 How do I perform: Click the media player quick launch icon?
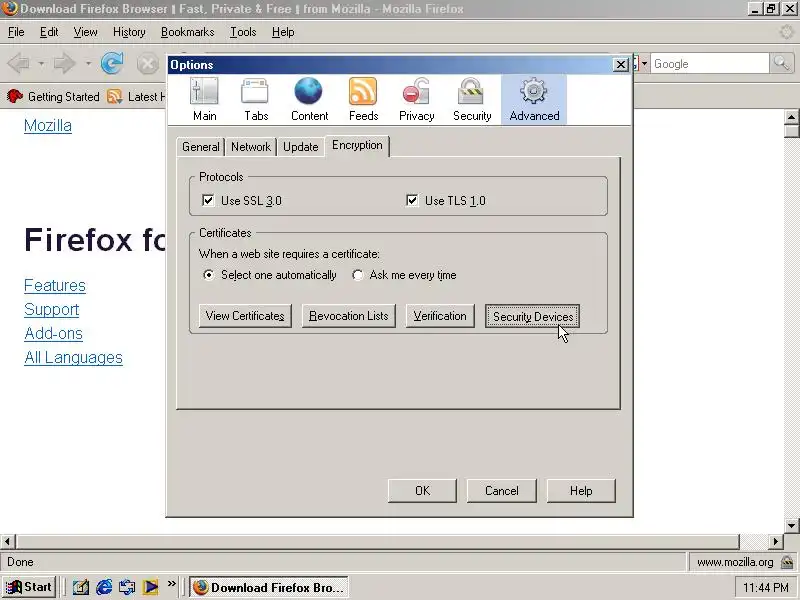[150, 587]
